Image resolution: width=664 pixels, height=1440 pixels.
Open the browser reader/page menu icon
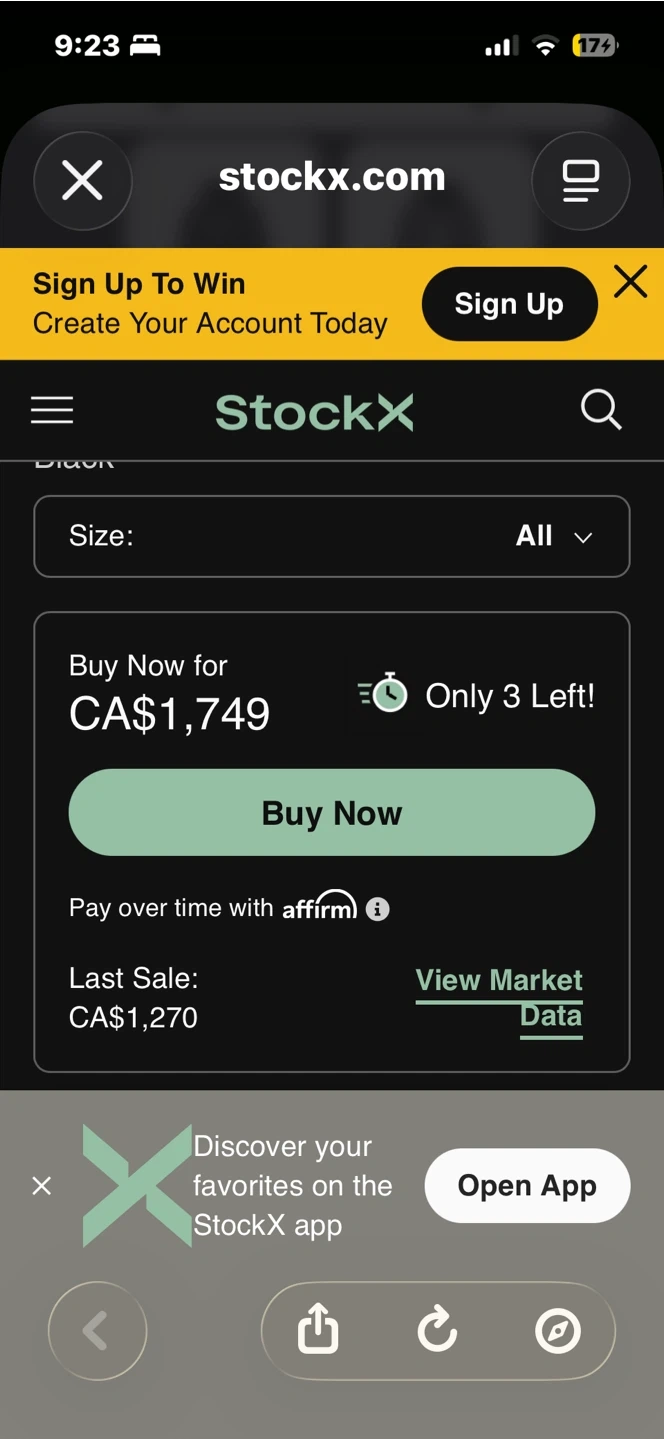(580, 181)
